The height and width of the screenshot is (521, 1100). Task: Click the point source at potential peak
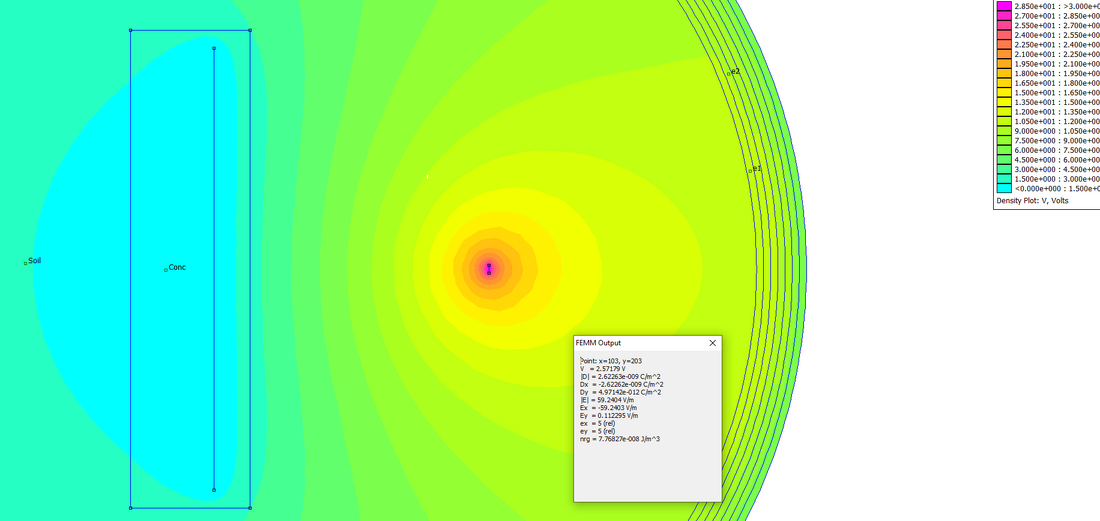[x=489, y=267]
